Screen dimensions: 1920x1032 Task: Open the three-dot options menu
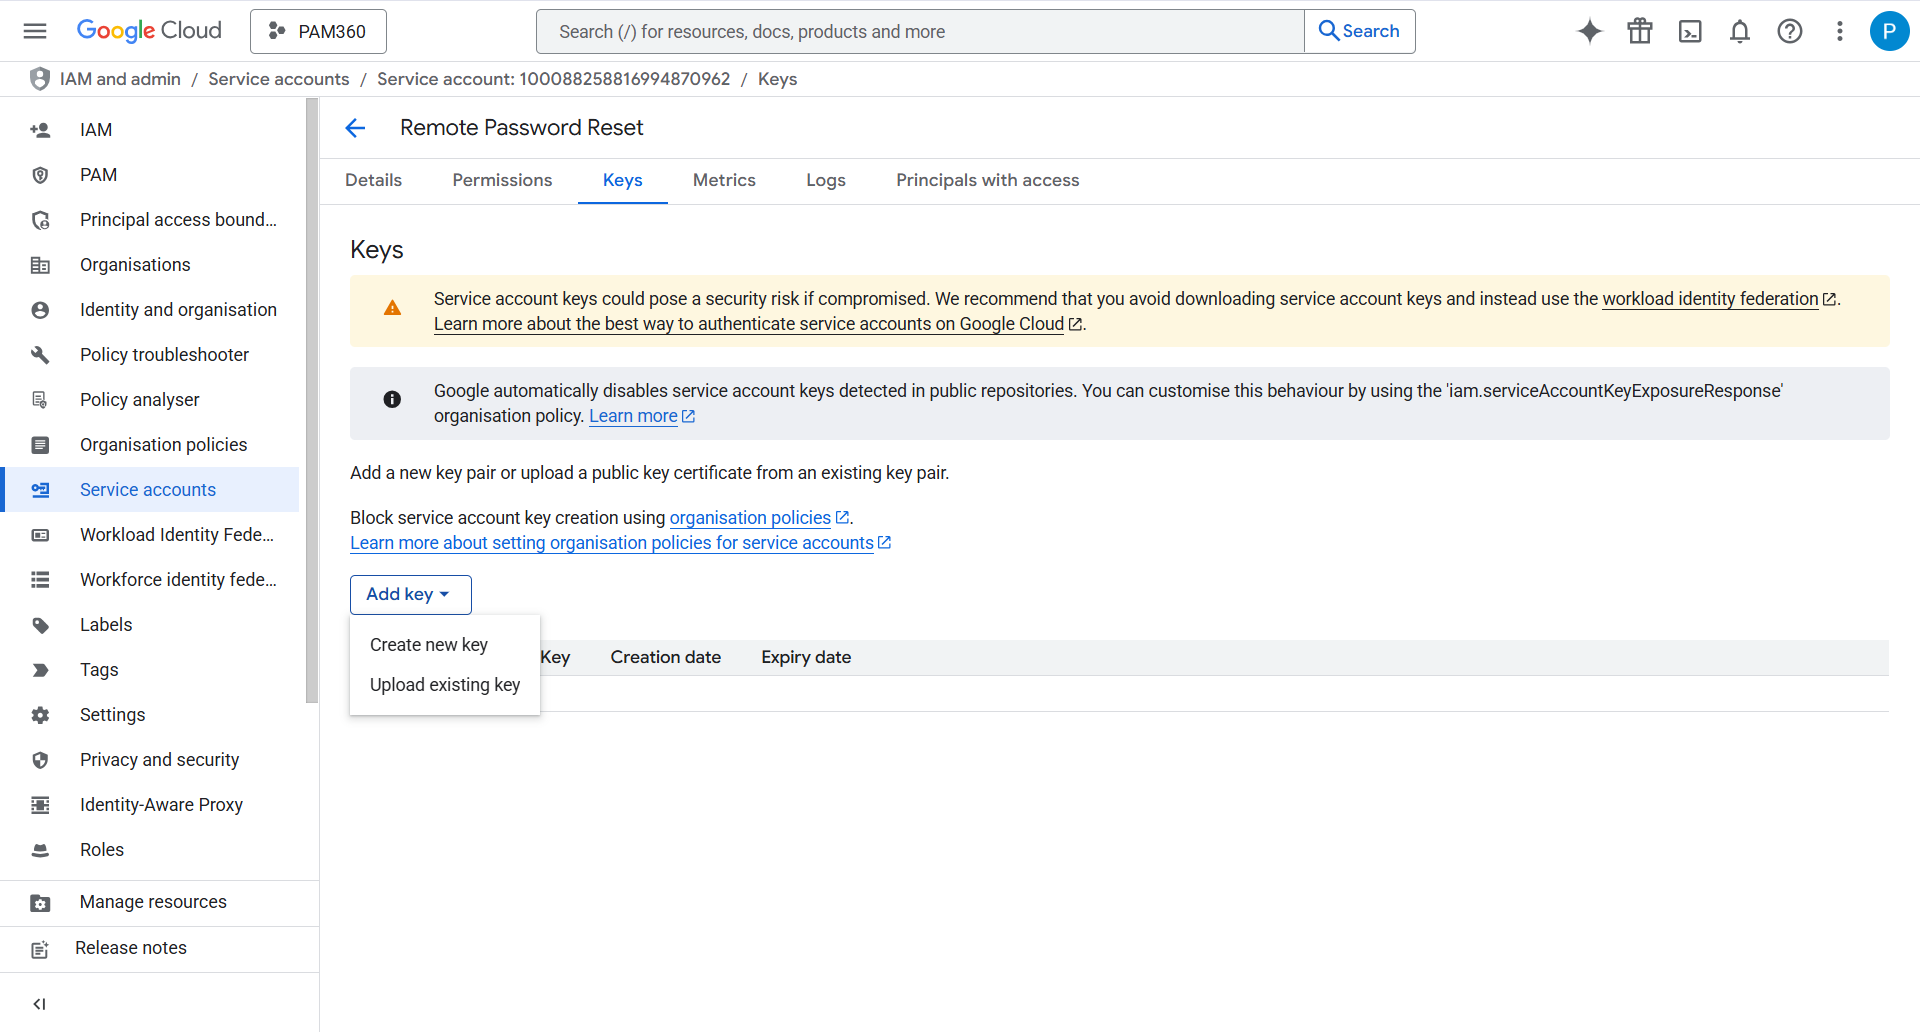coord(1840,31)
